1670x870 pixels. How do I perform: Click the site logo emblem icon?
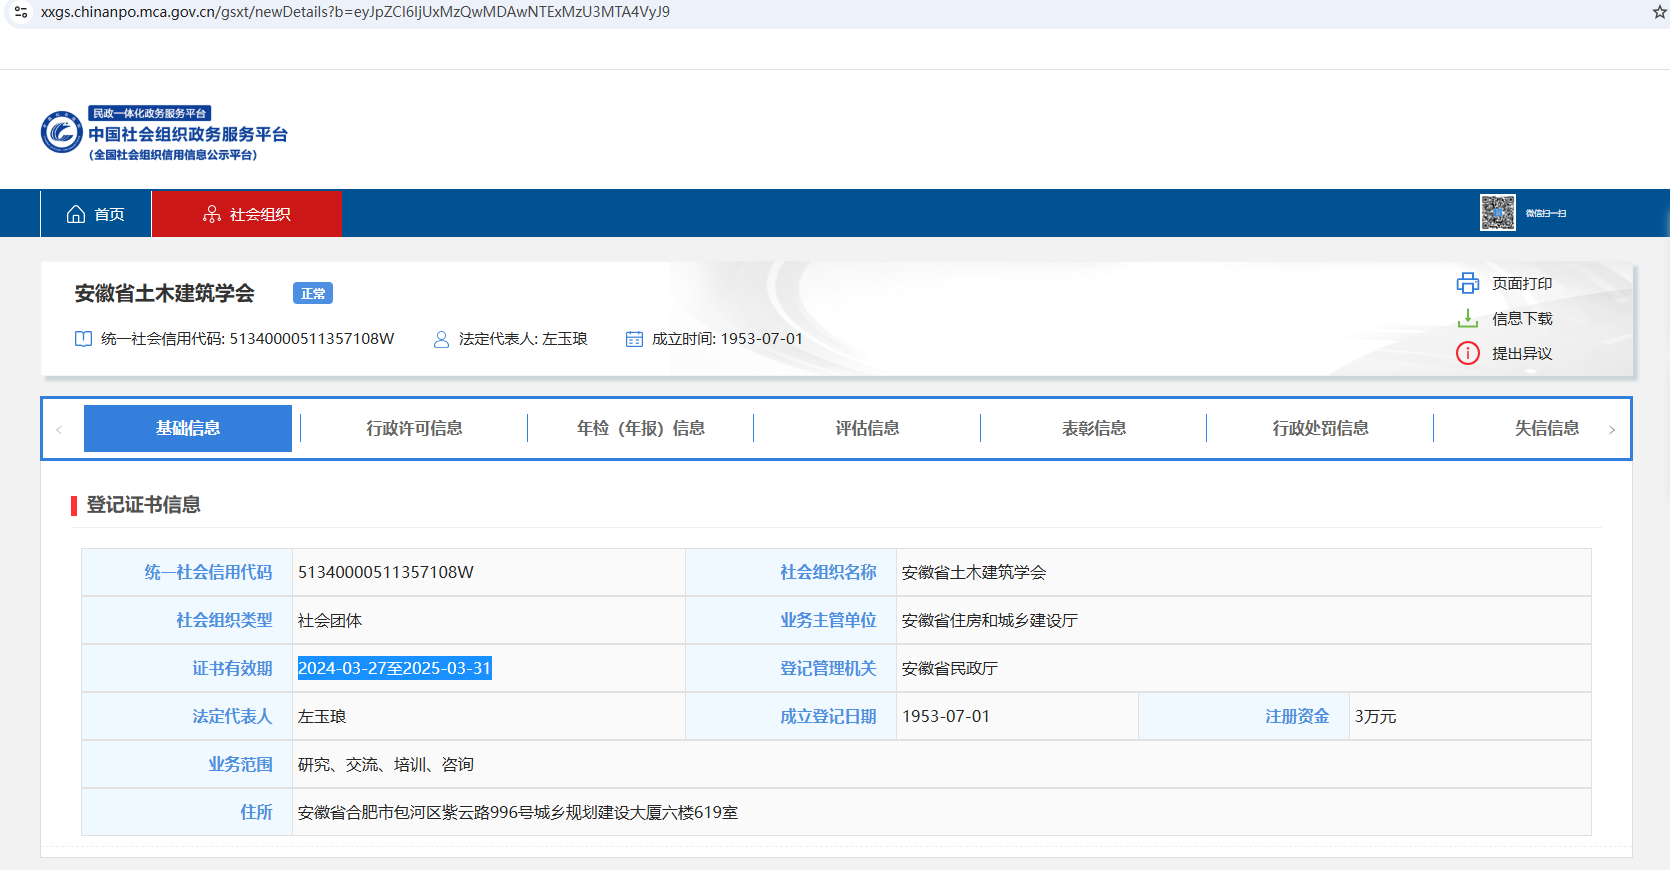61,133
